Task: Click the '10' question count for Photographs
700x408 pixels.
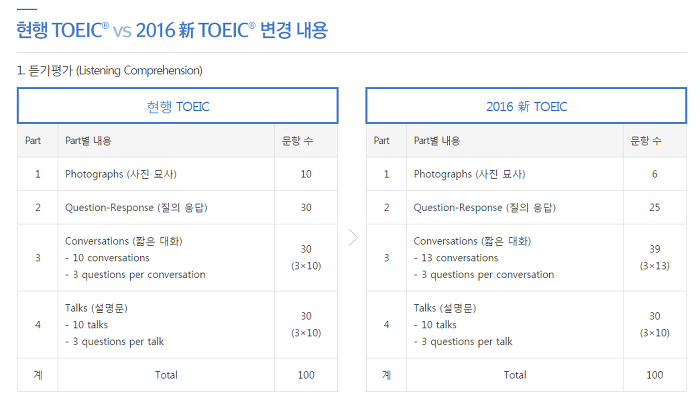Action: pos(306,174)
